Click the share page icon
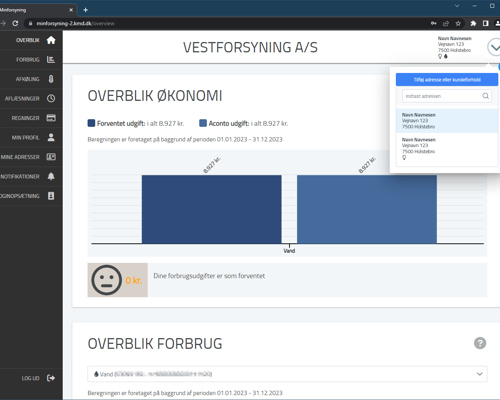The width and height of the screenshot is (500, 400). (446, 23)
